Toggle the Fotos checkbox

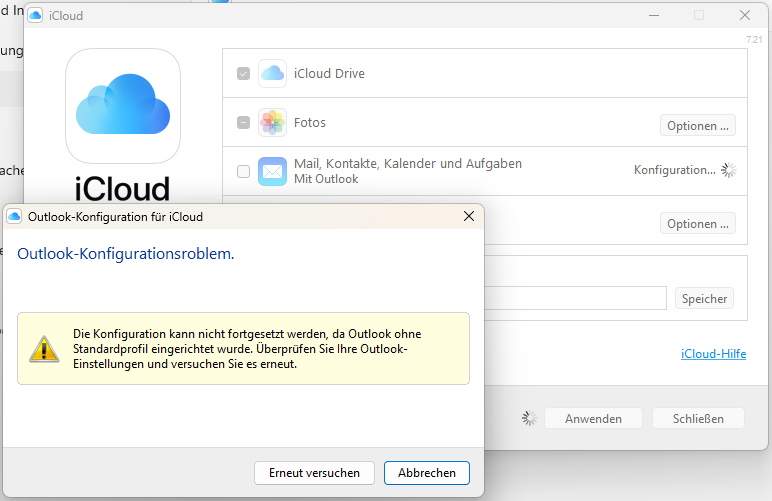pyautogui.click(x=243, y=122)
